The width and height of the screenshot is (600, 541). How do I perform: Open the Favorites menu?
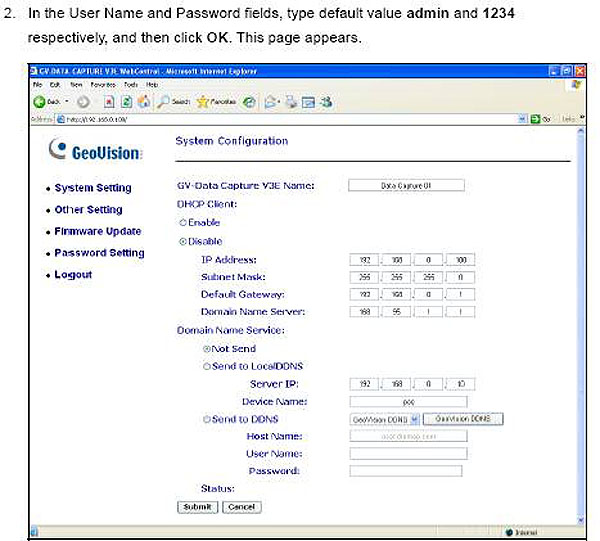pyautogui.click(x=103, y=85)
